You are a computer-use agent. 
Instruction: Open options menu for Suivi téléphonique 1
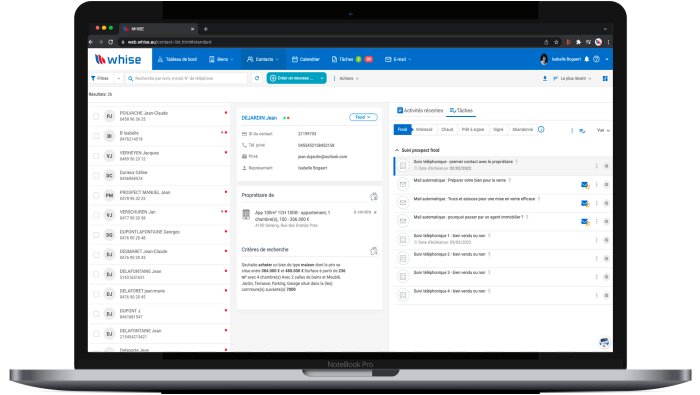pyautogui.click(x=596, y=240)
